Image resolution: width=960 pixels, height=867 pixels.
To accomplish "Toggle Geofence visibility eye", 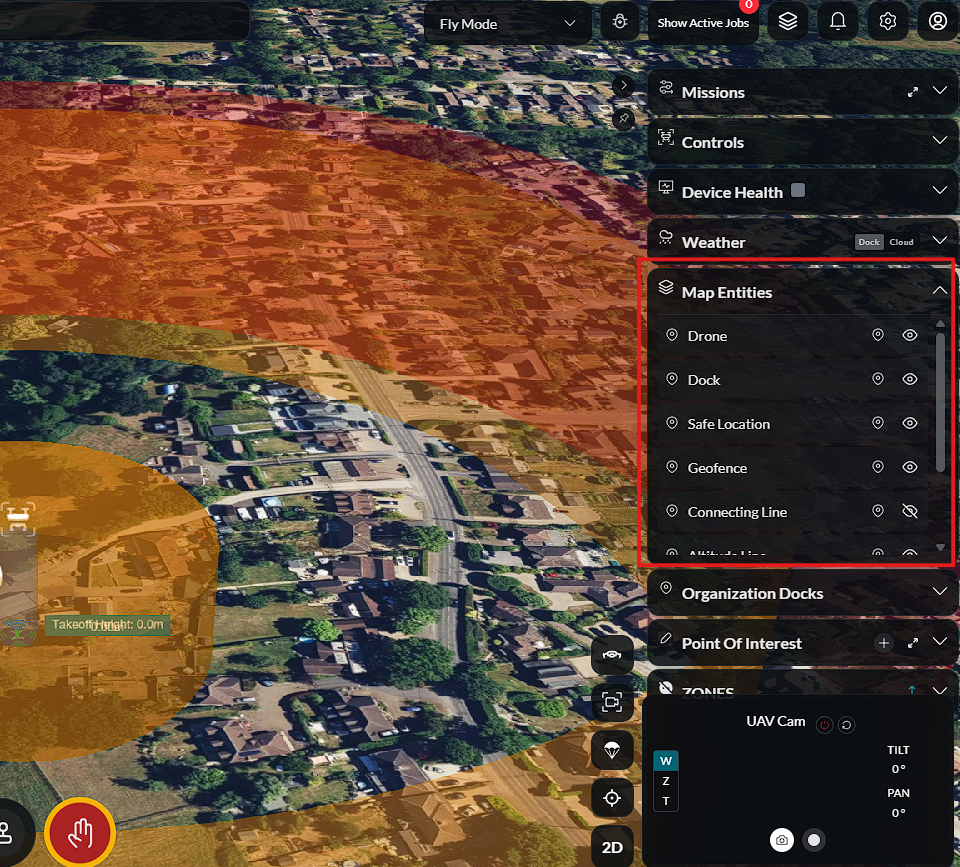I will (910, 467).
